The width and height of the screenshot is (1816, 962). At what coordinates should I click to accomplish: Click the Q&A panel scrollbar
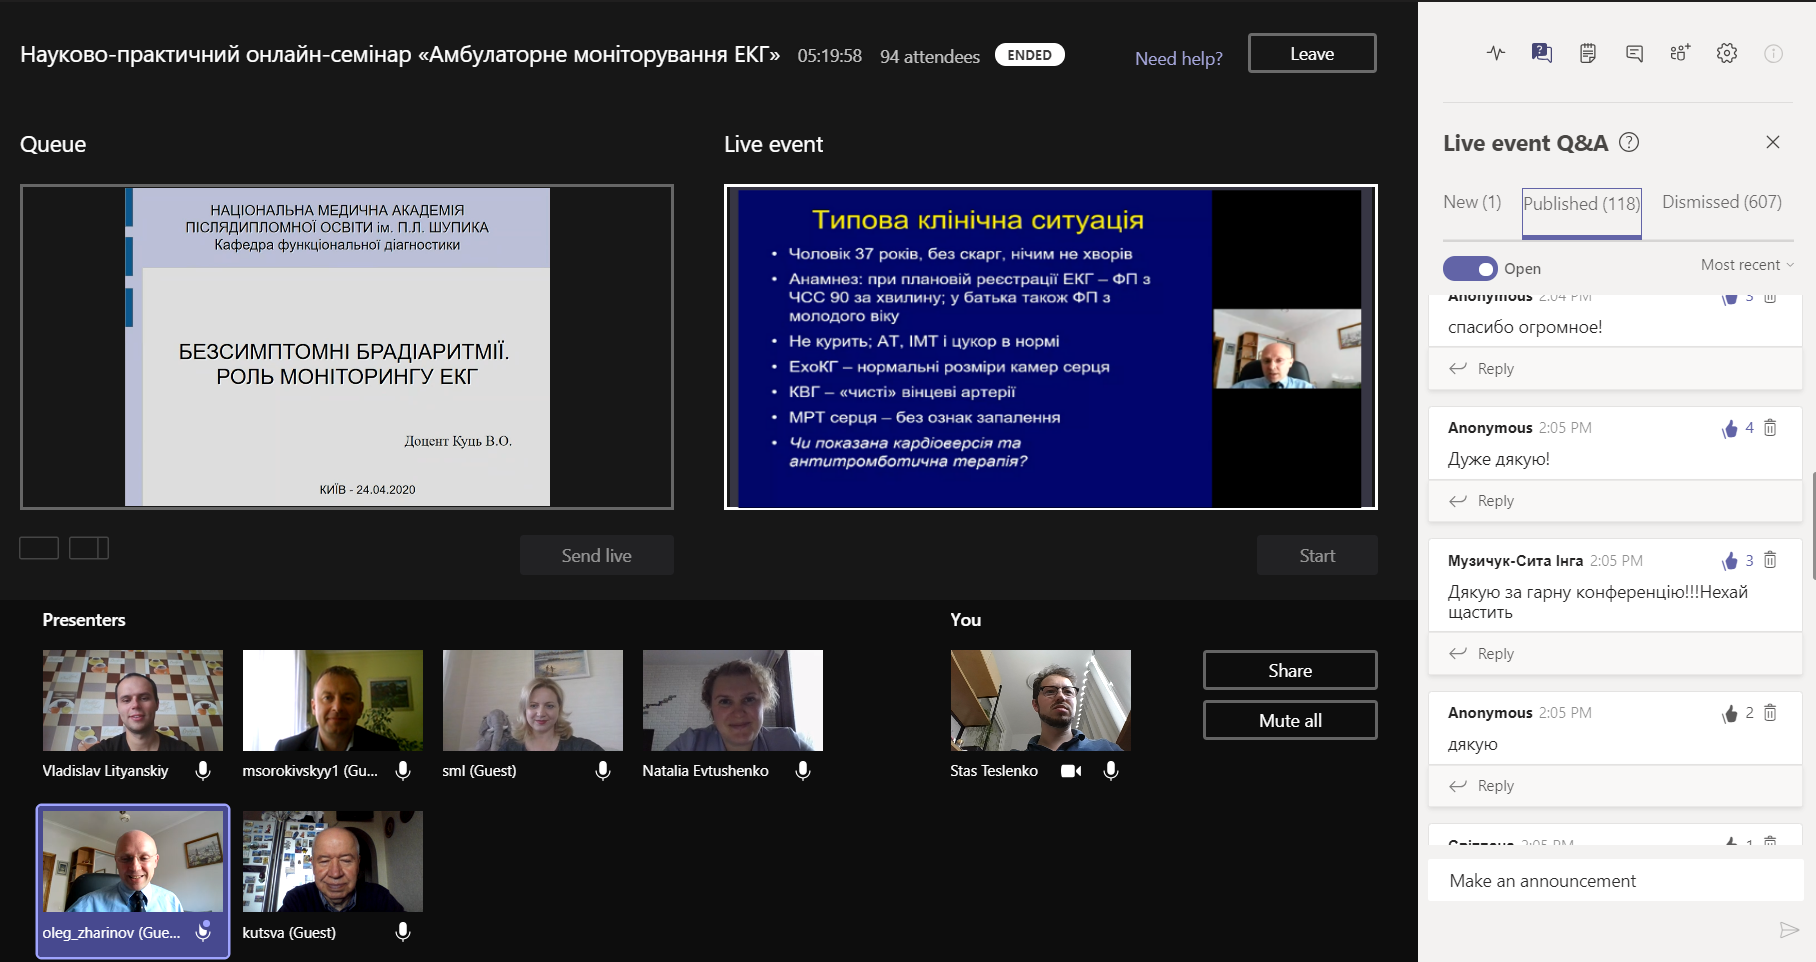[1813, 526]
